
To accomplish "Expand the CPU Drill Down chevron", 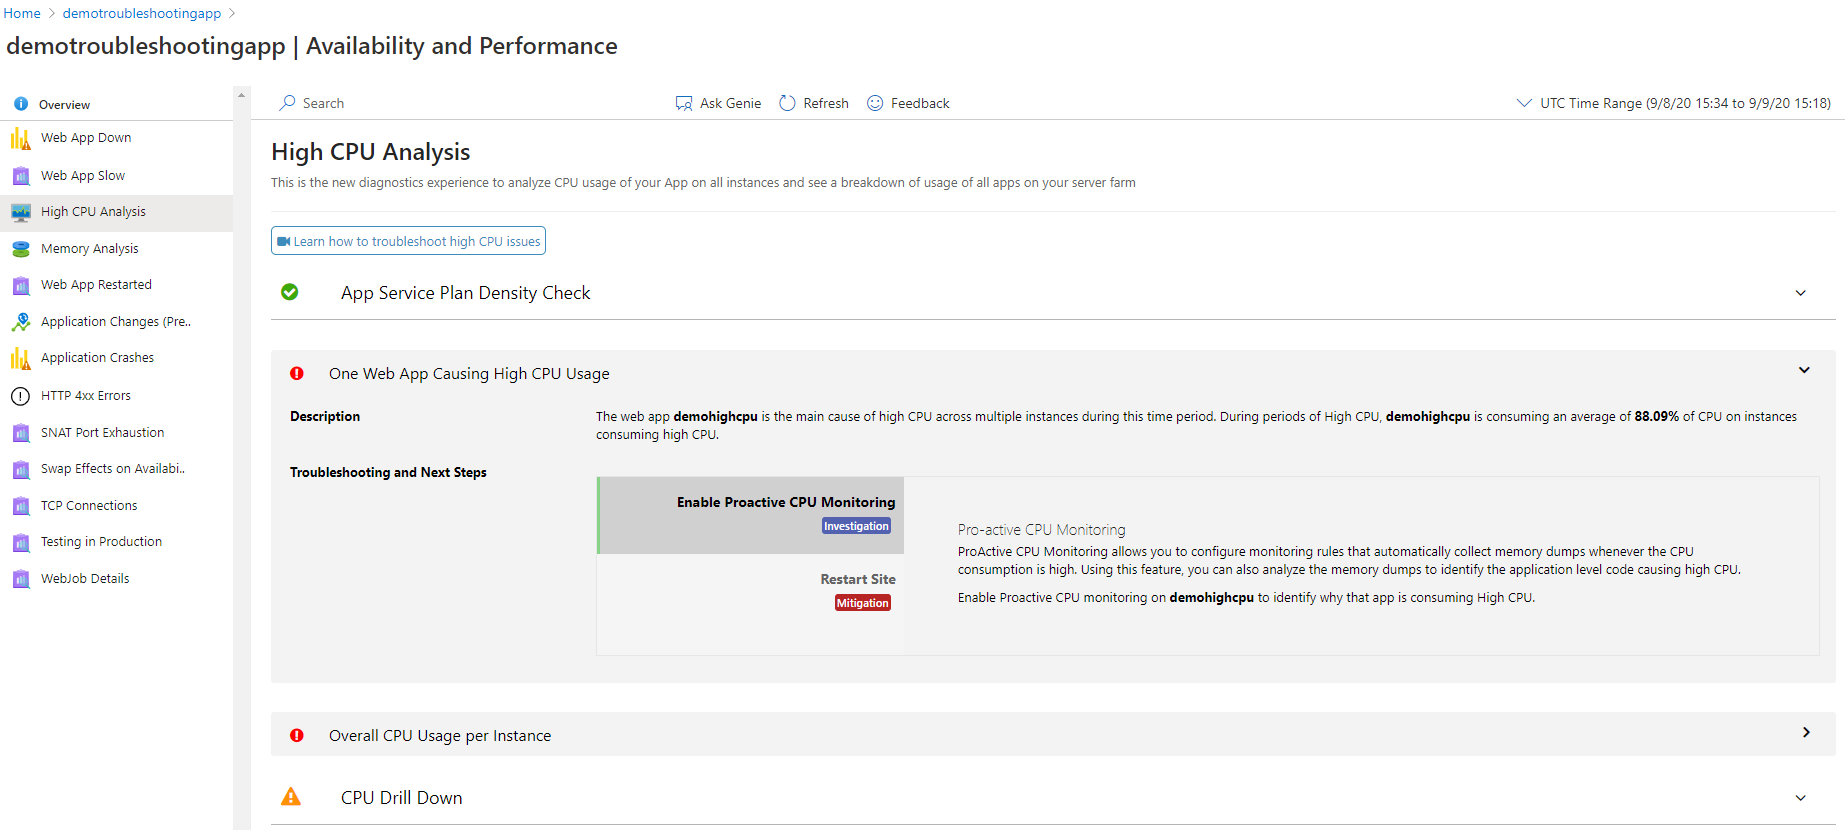I will point(1800,798).
